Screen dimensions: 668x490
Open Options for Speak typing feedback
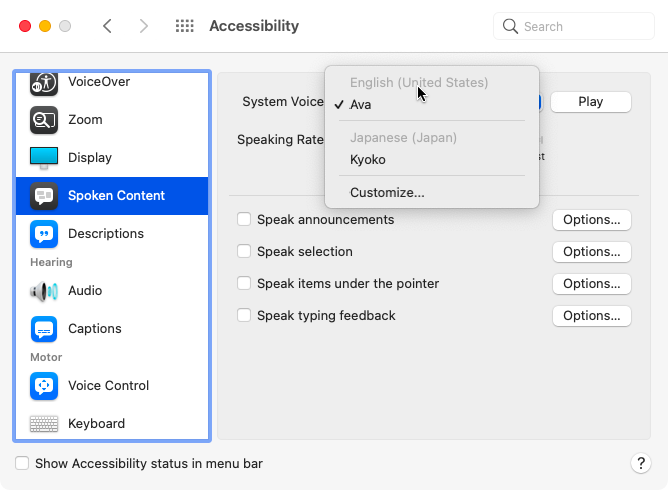click(x=591, y=316)
